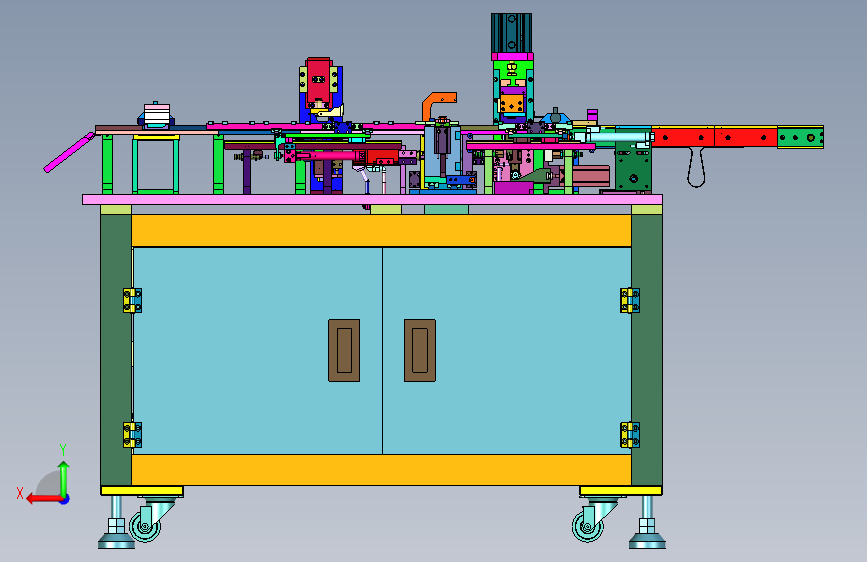Image resolution: width=867 pixels, height=562 pixels.
Task: Pick the lower hinge on the right door
Action: 630,435
